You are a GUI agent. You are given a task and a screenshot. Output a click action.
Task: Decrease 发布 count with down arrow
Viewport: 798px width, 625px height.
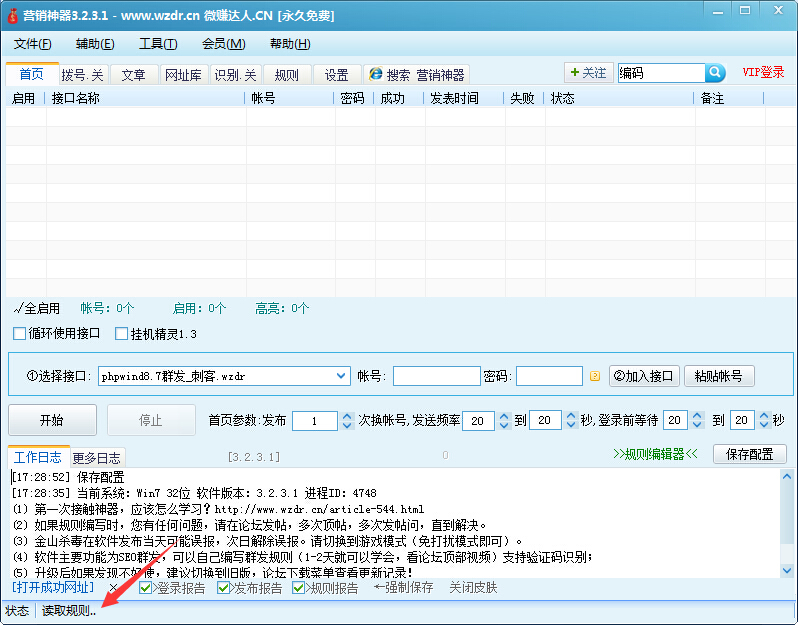347,425
